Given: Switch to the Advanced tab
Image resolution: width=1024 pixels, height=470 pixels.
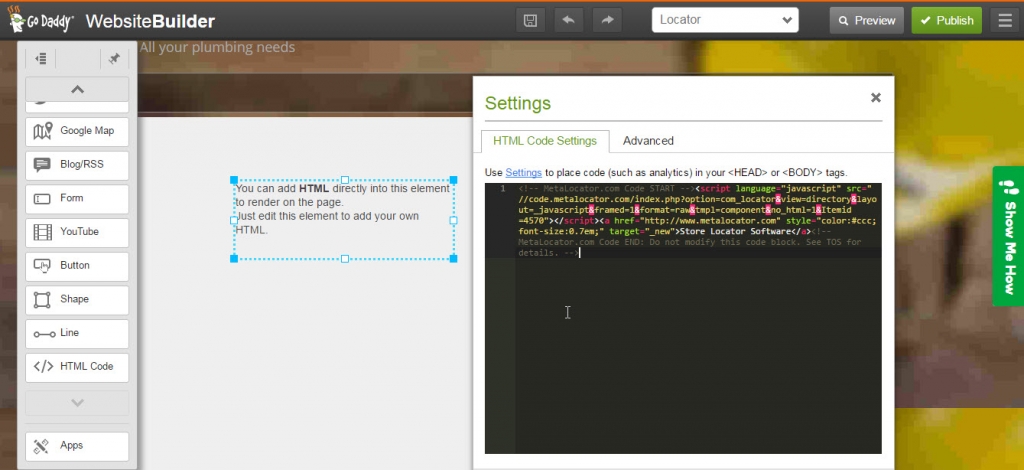Looking at the screenshot, I should tap(648, 141).
